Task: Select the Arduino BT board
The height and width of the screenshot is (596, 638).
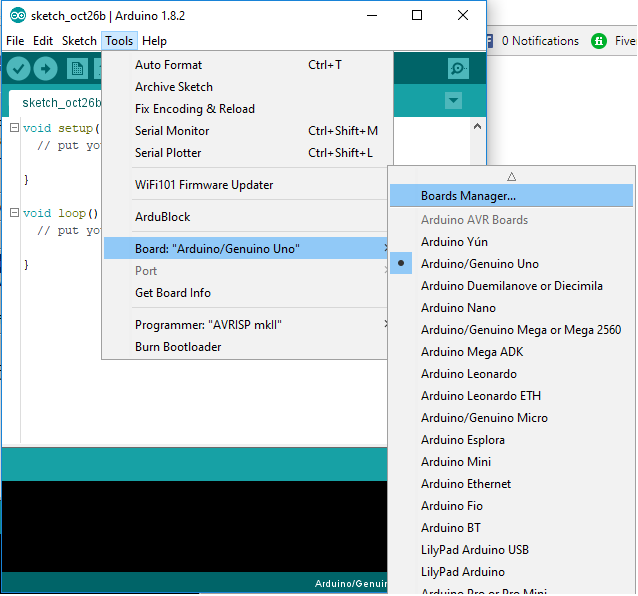Action: [511, 528]
